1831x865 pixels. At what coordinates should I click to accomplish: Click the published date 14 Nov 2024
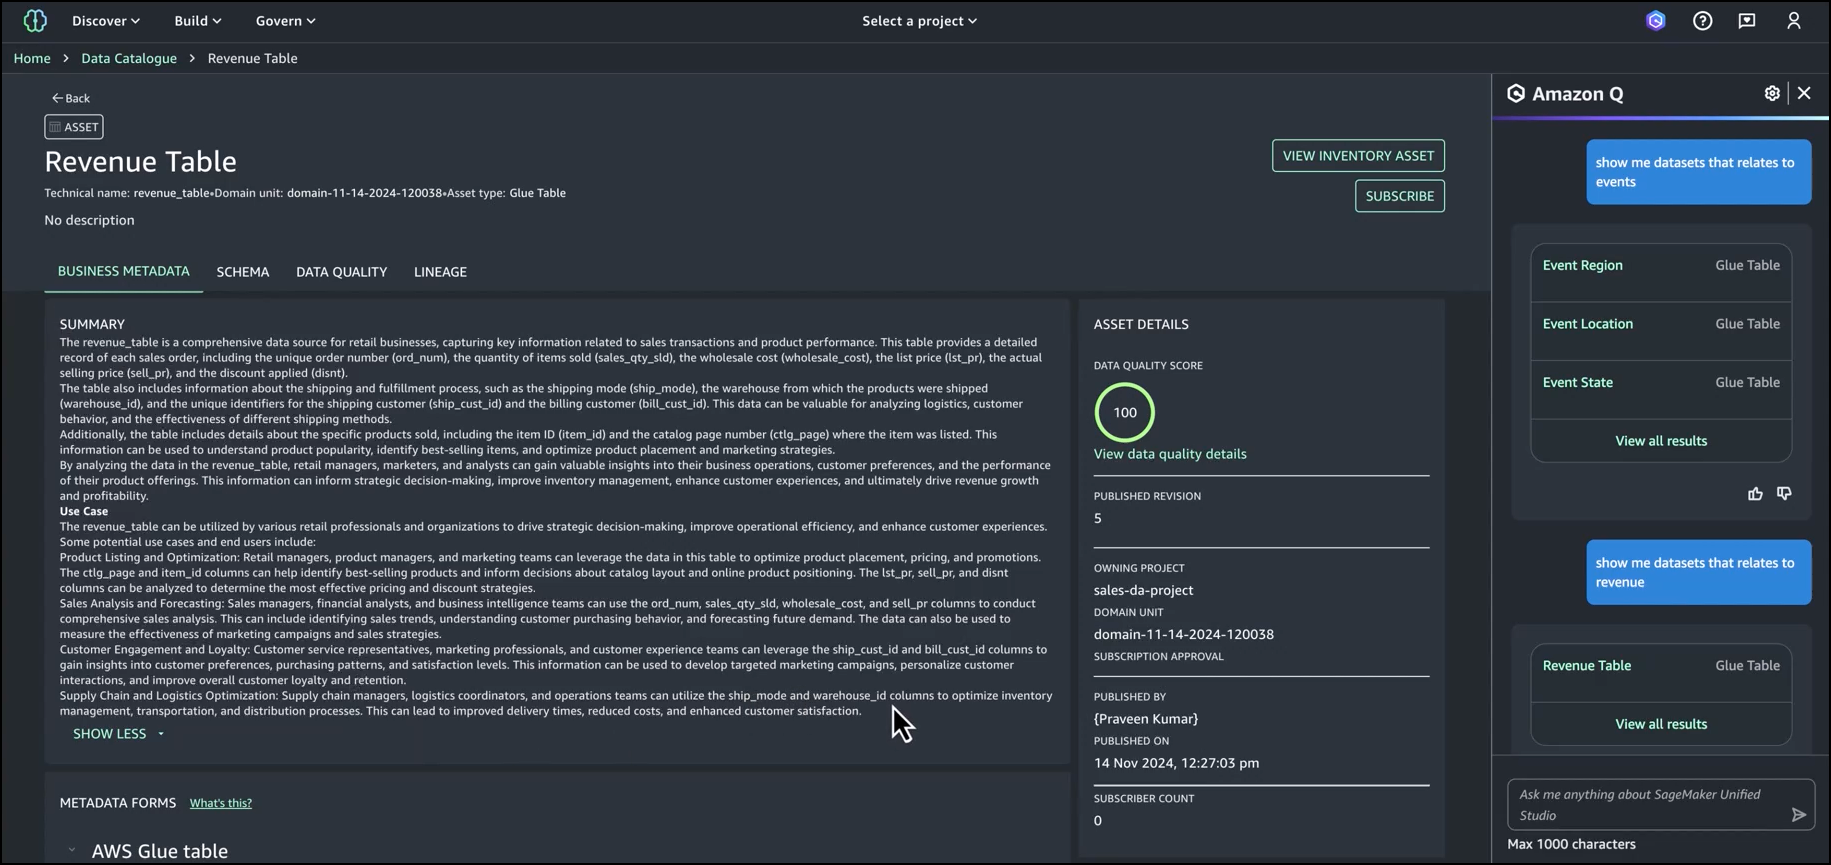tap(1176, 763)
